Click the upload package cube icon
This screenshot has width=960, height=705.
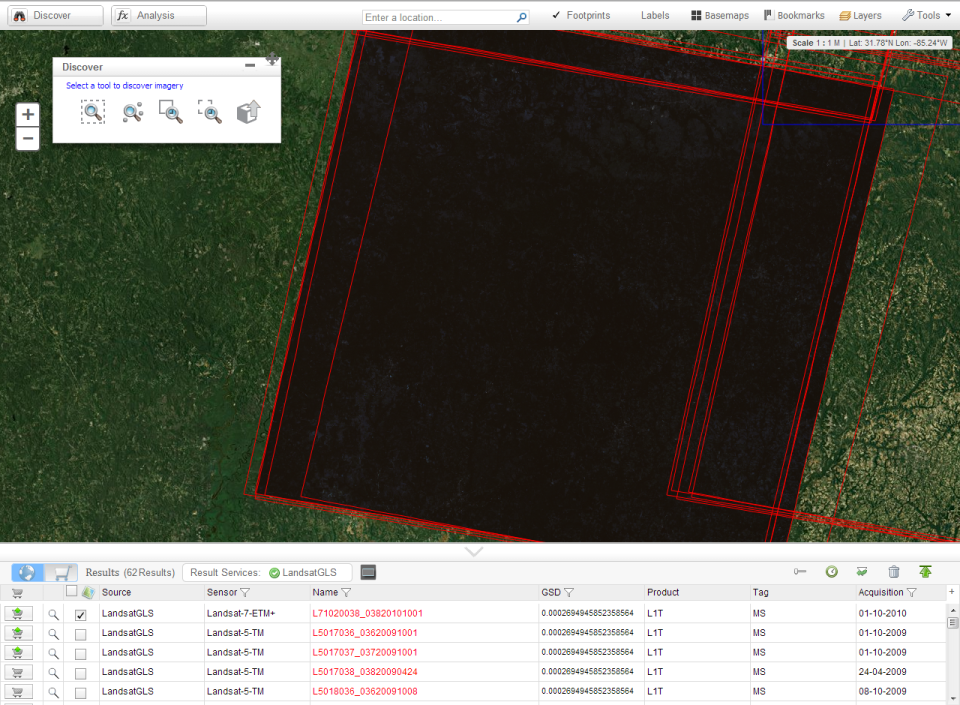pyautogui.click(x=249, y=112)
